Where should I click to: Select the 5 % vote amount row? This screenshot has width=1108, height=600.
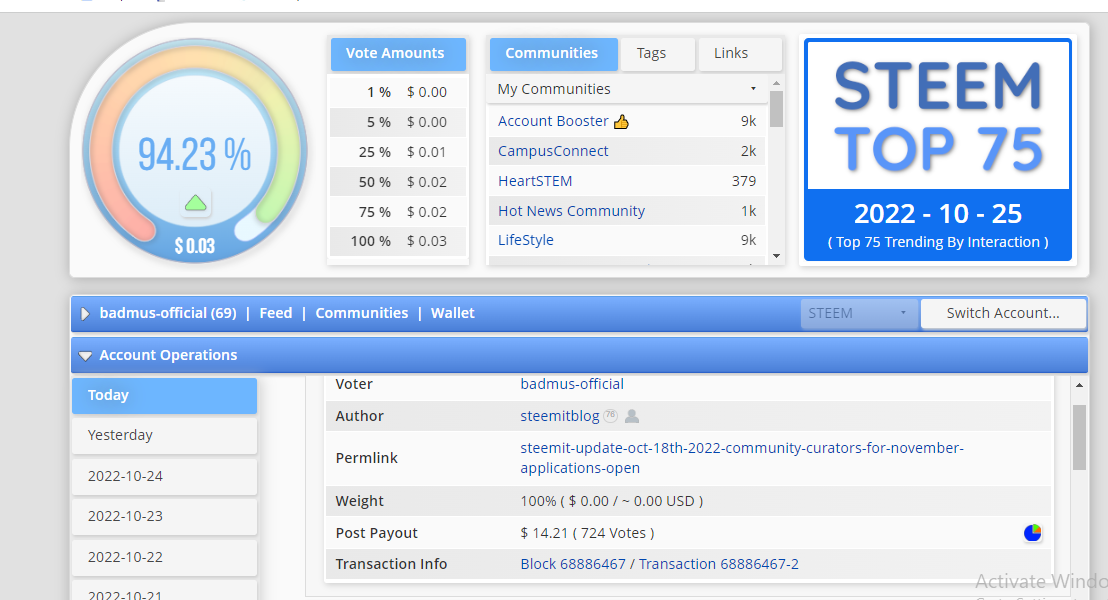[x=398, y=122]
